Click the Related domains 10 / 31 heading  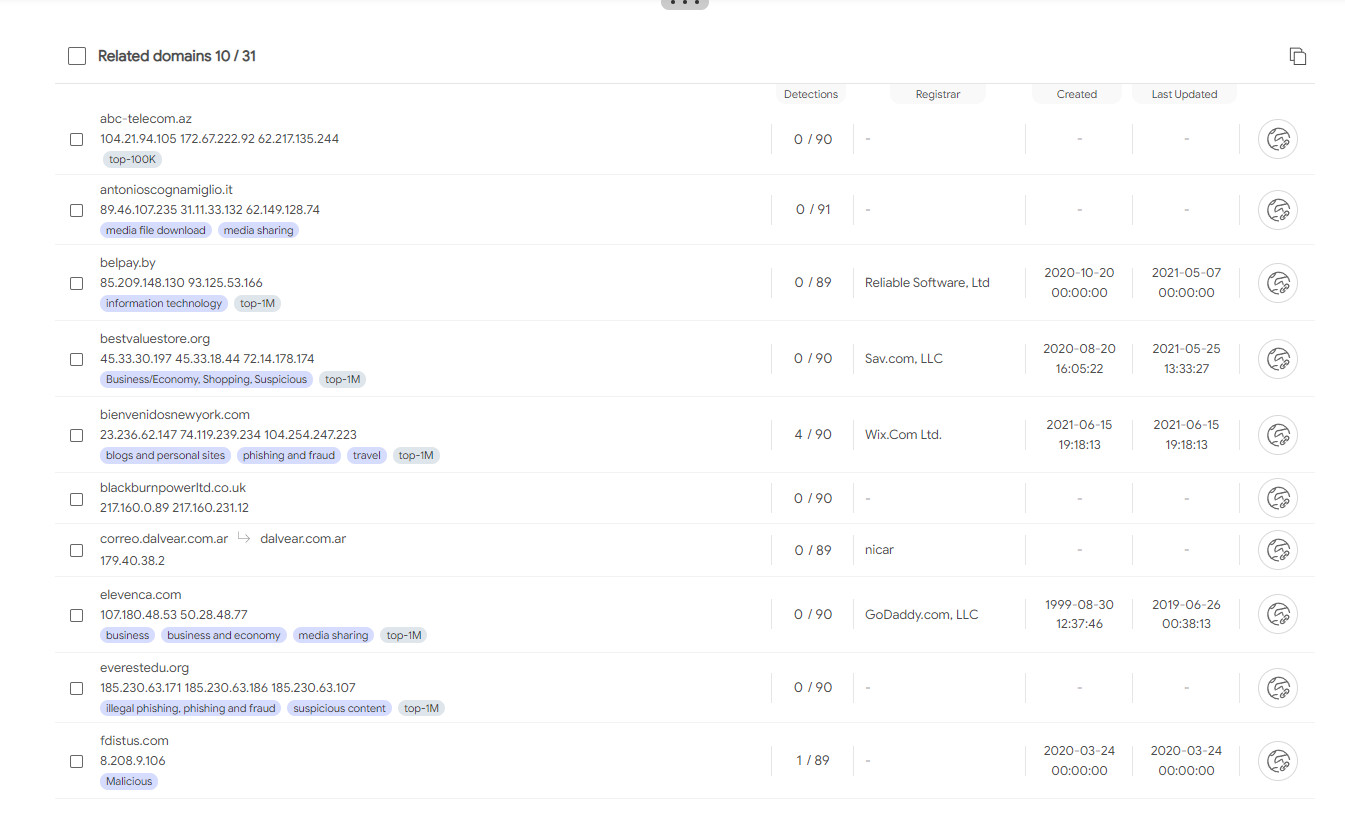point(177,56)
